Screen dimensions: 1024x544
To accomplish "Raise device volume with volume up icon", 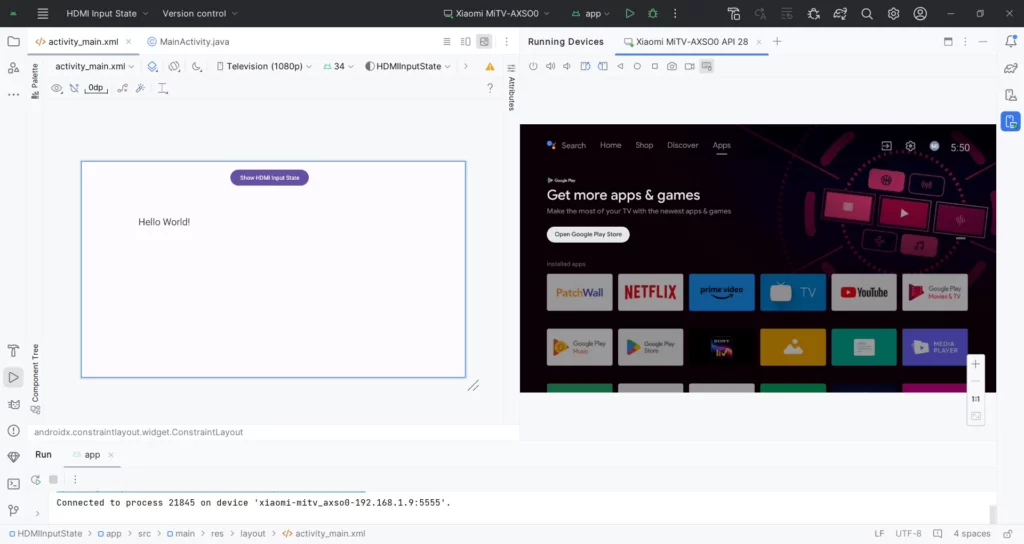I will tap(551, 66).
